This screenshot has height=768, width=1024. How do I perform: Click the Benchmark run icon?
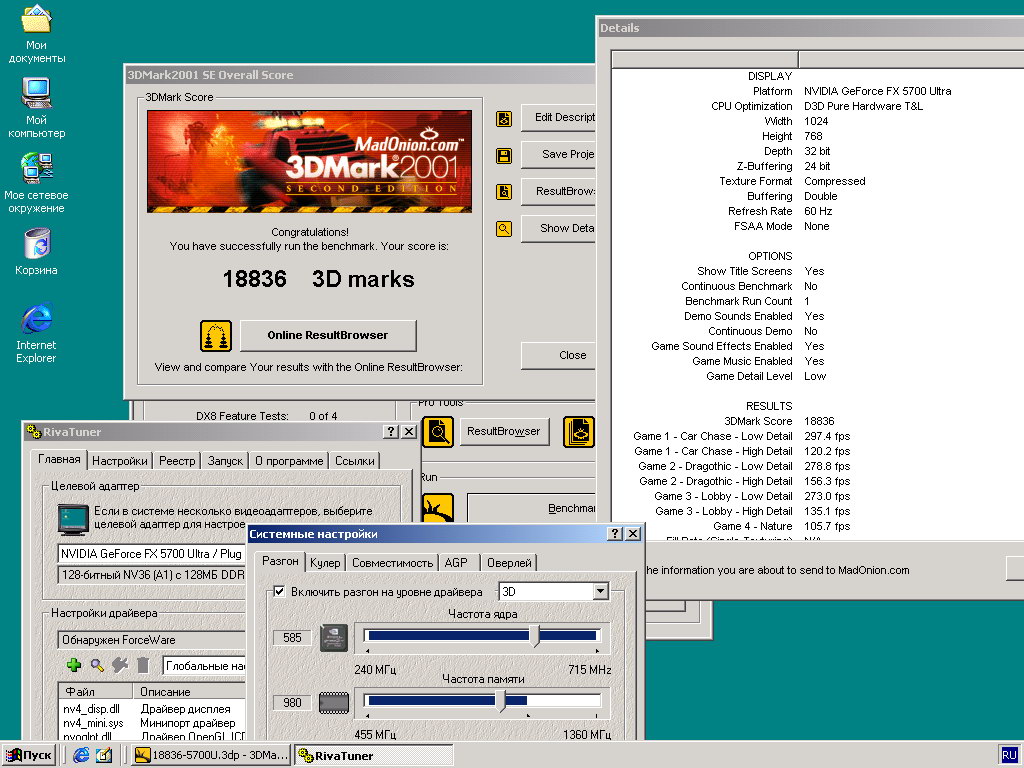point(438,507)
